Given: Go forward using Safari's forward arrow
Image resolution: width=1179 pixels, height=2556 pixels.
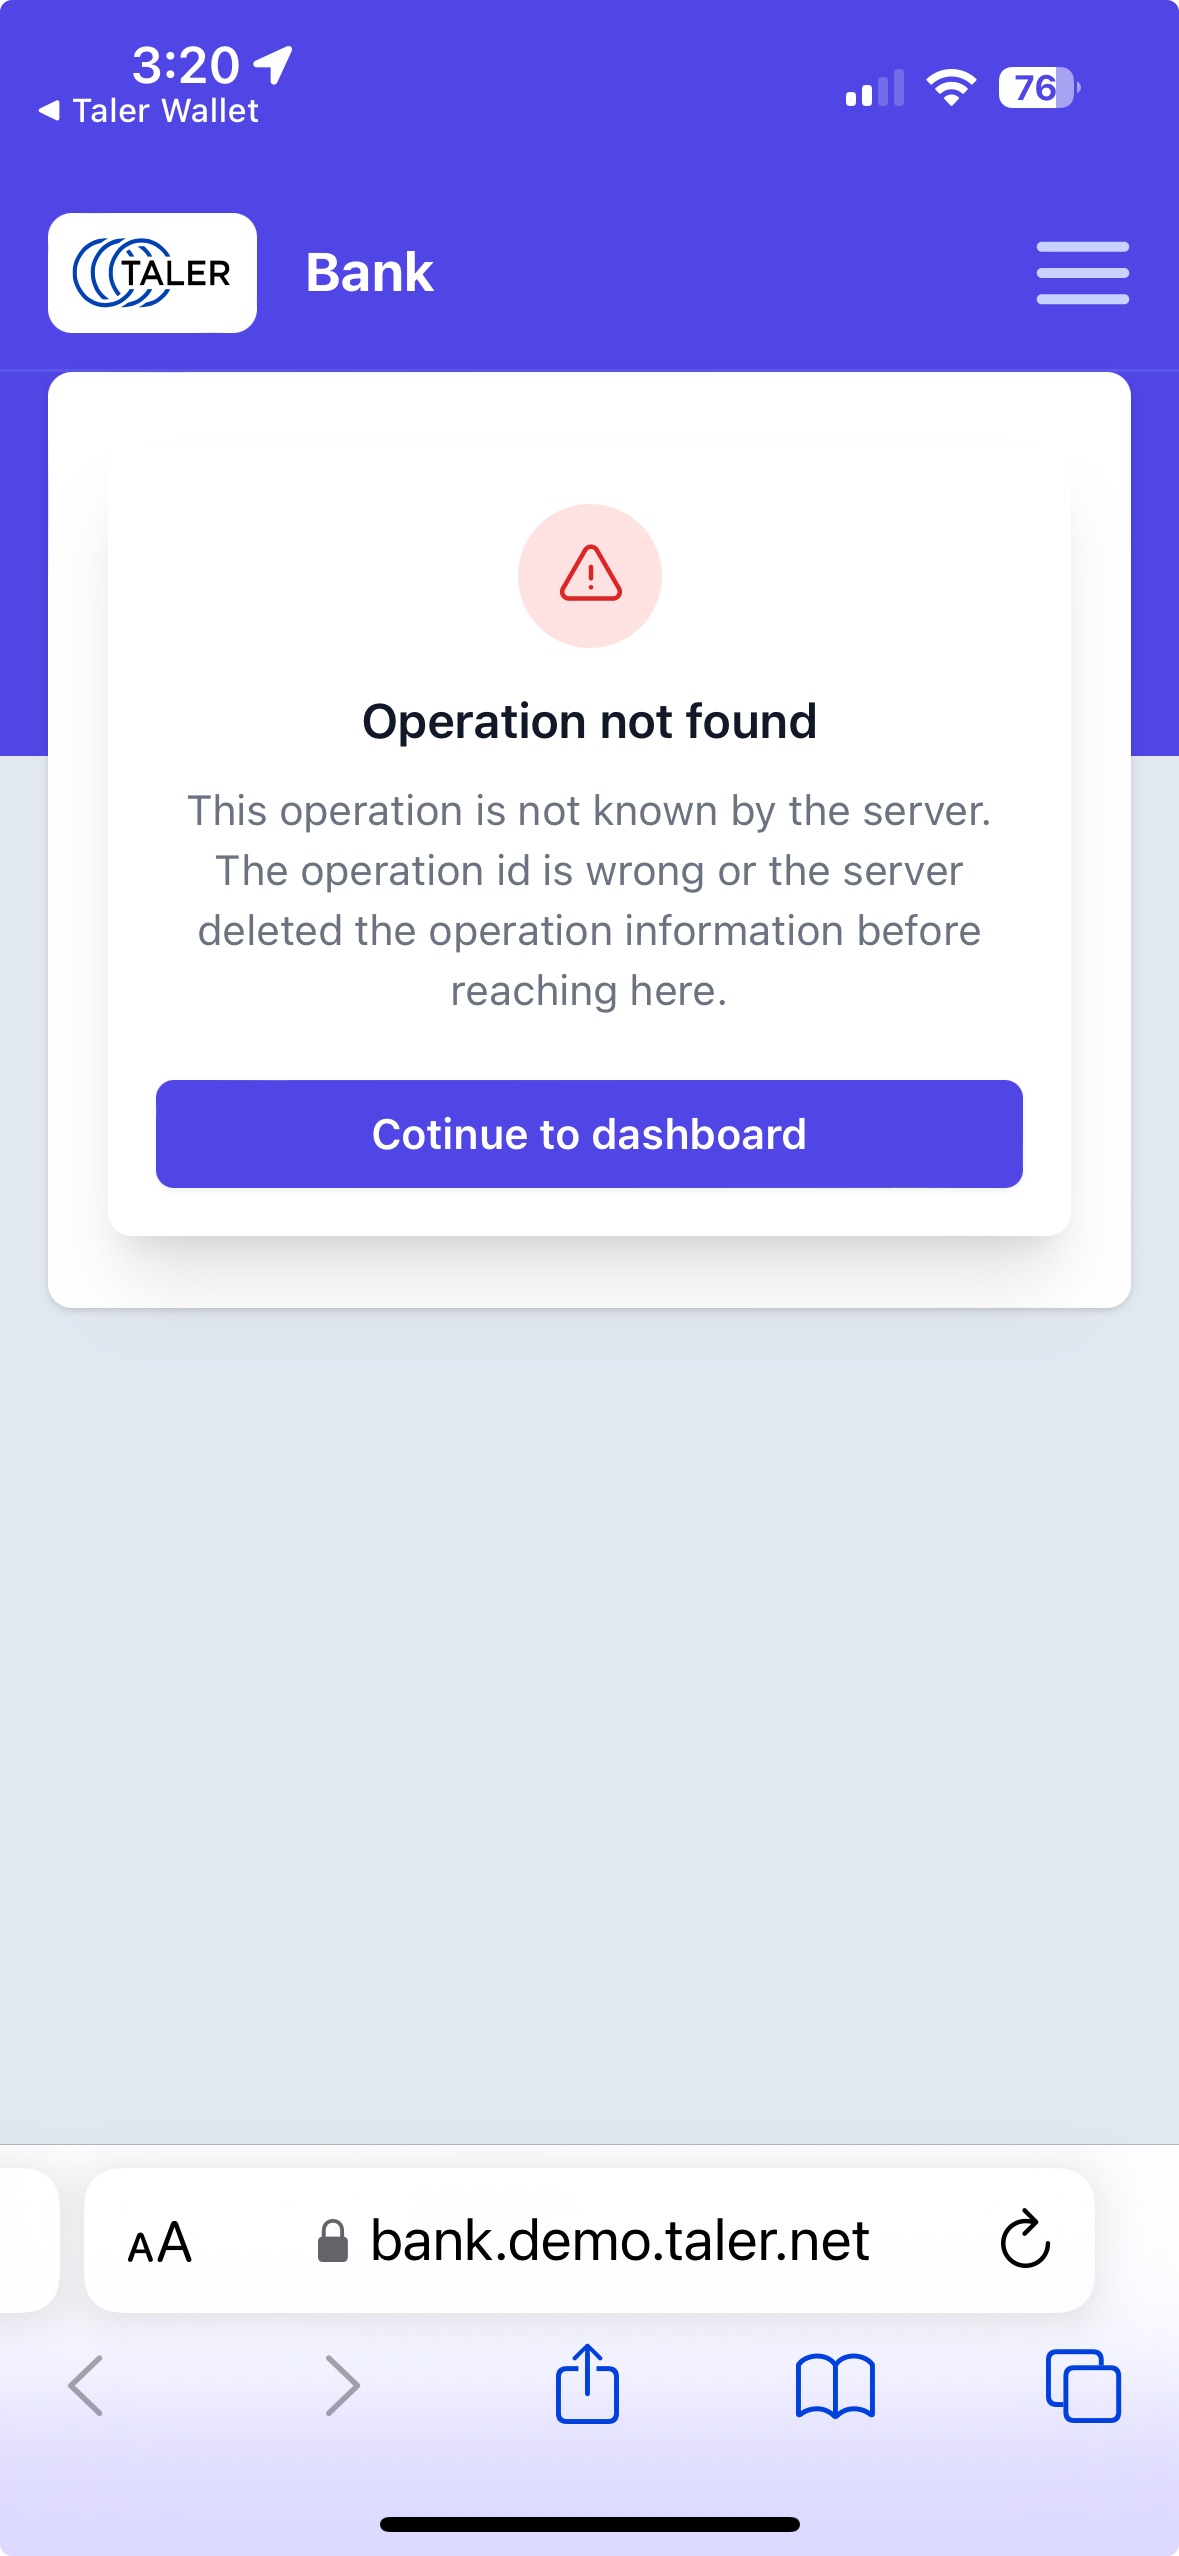Looking at the screenshot, I should point(342,2385).
